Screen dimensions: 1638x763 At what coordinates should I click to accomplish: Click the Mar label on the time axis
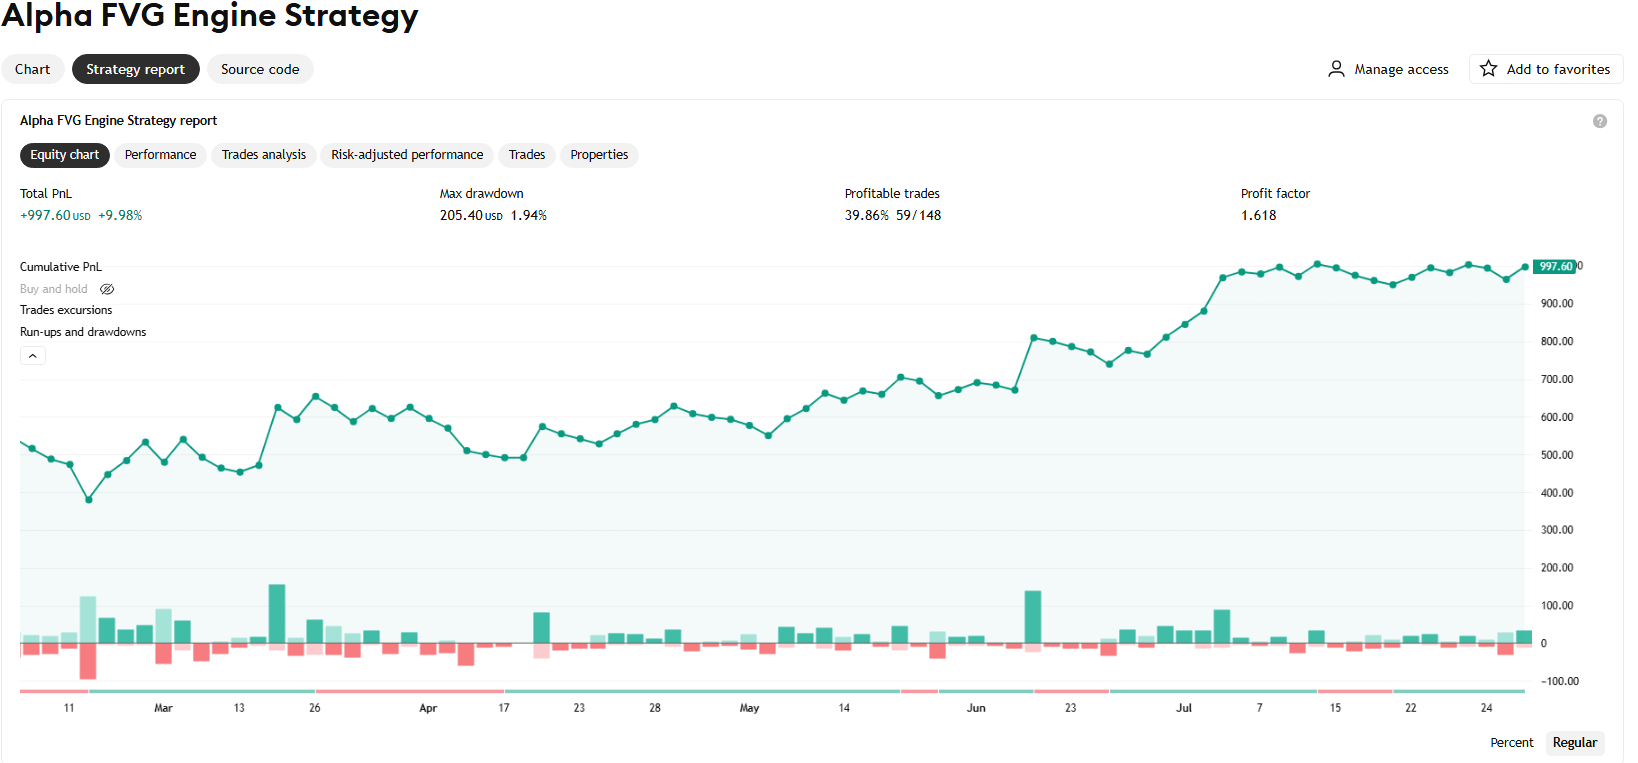pos(163,708)
